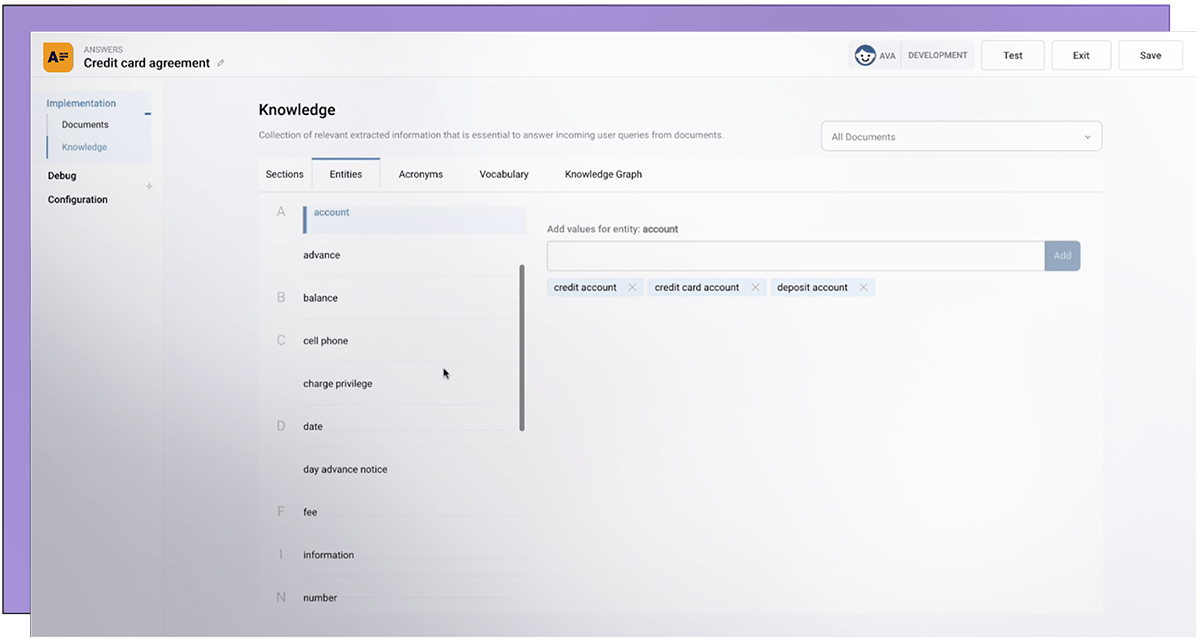Screen dimensions: 1200x643
Task: Open Documents in the sidebar
Action: 85,125
